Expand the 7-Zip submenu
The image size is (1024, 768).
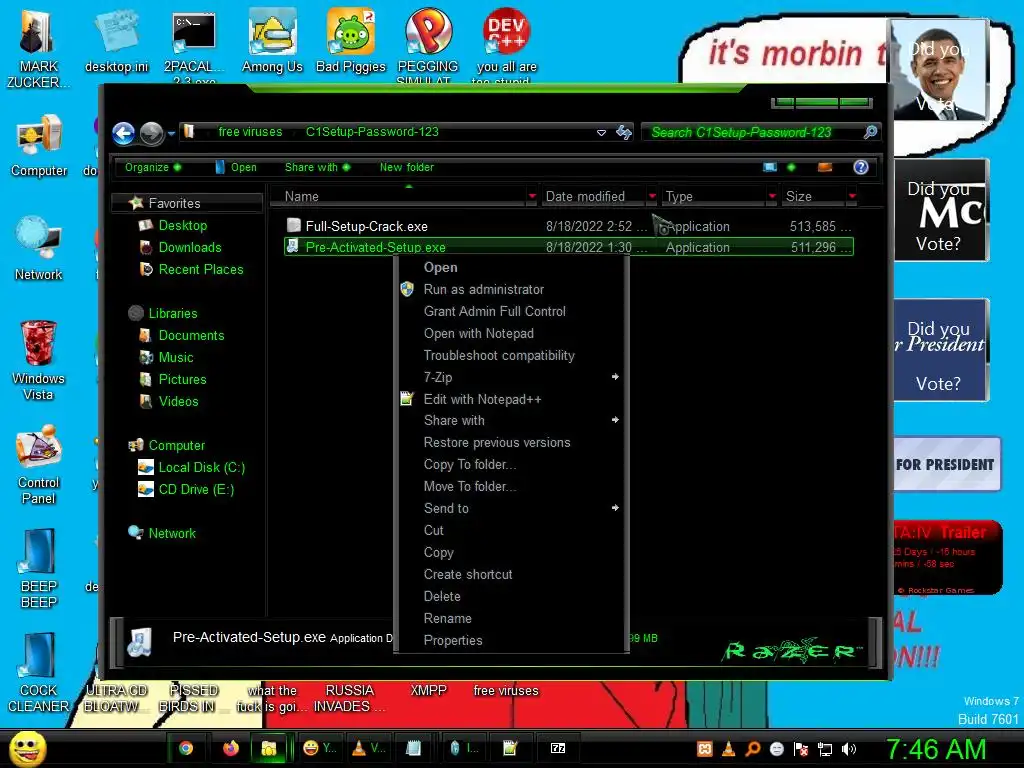click(x=511, y=377)
